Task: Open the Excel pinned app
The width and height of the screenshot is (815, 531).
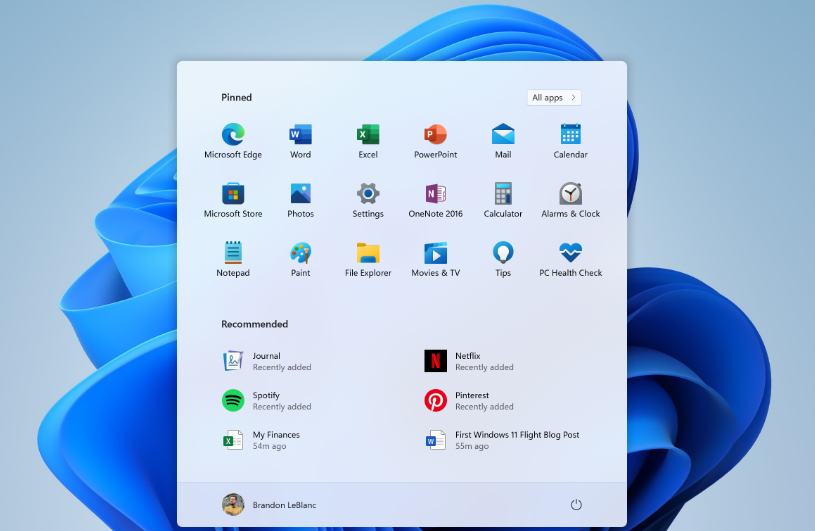Action: click(368, 141)
